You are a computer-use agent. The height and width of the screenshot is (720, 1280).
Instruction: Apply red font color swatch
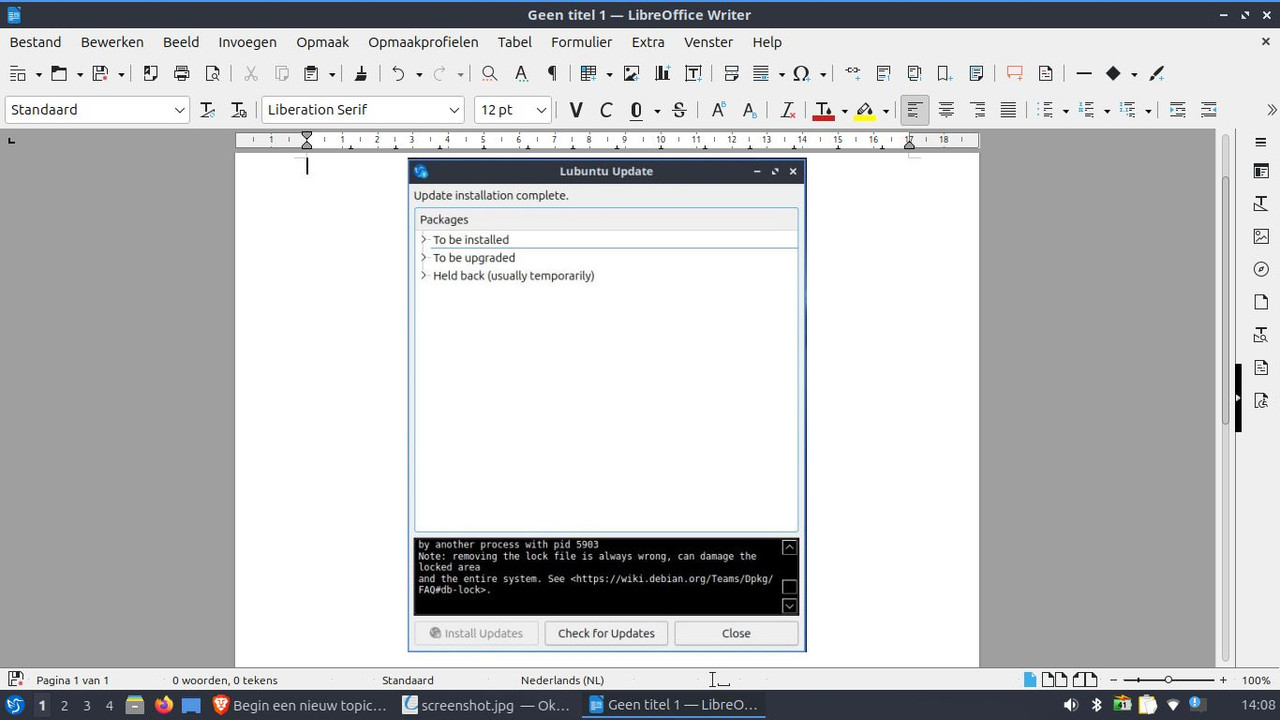click(x=824, y=110)
